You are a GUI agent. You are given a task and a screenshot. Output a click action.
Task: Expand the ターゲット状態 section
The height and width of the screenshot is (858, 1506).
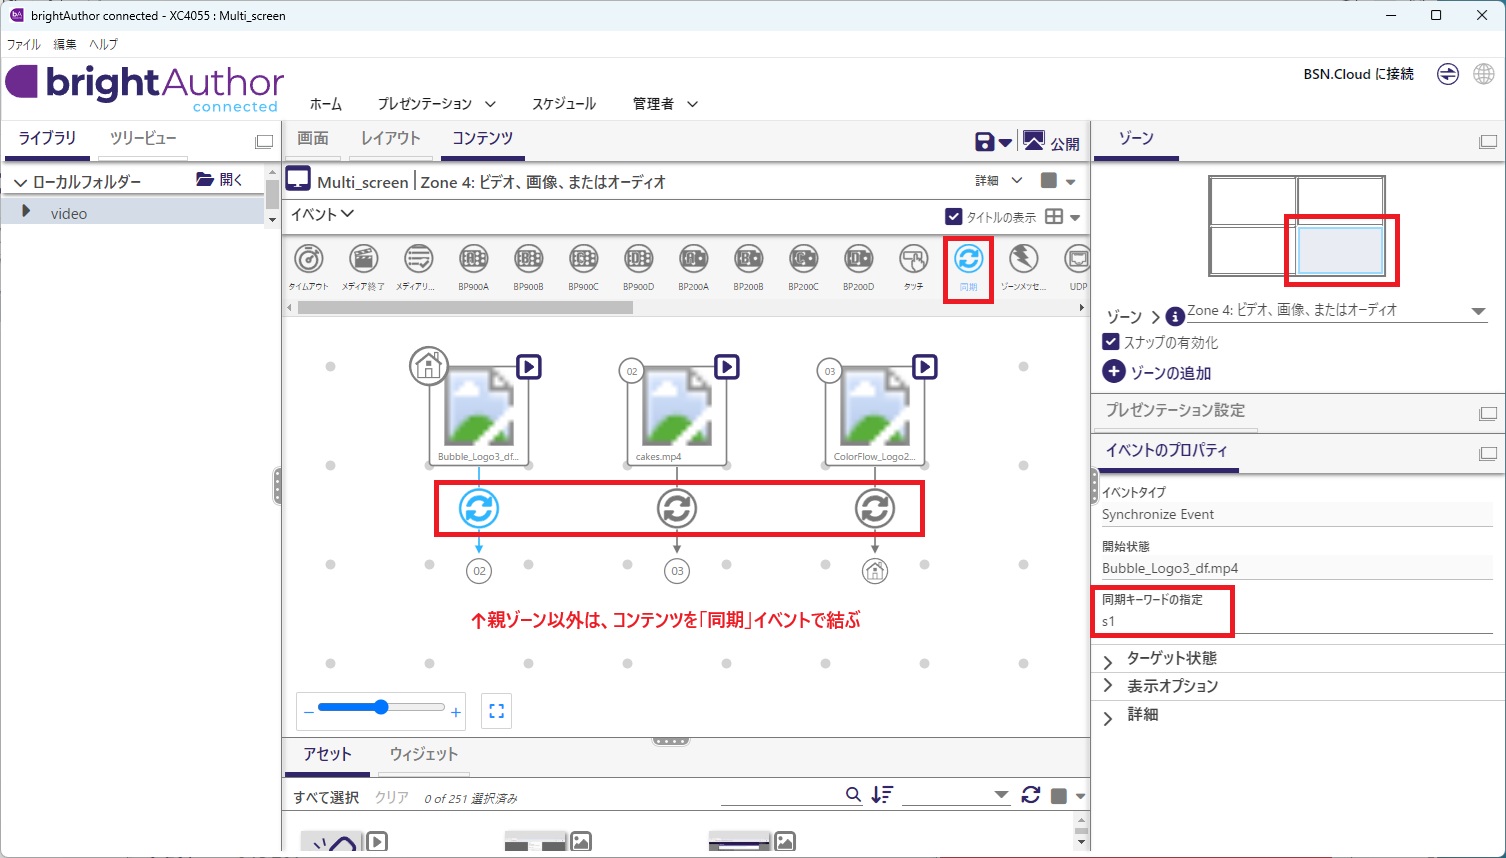(1108, 661)
